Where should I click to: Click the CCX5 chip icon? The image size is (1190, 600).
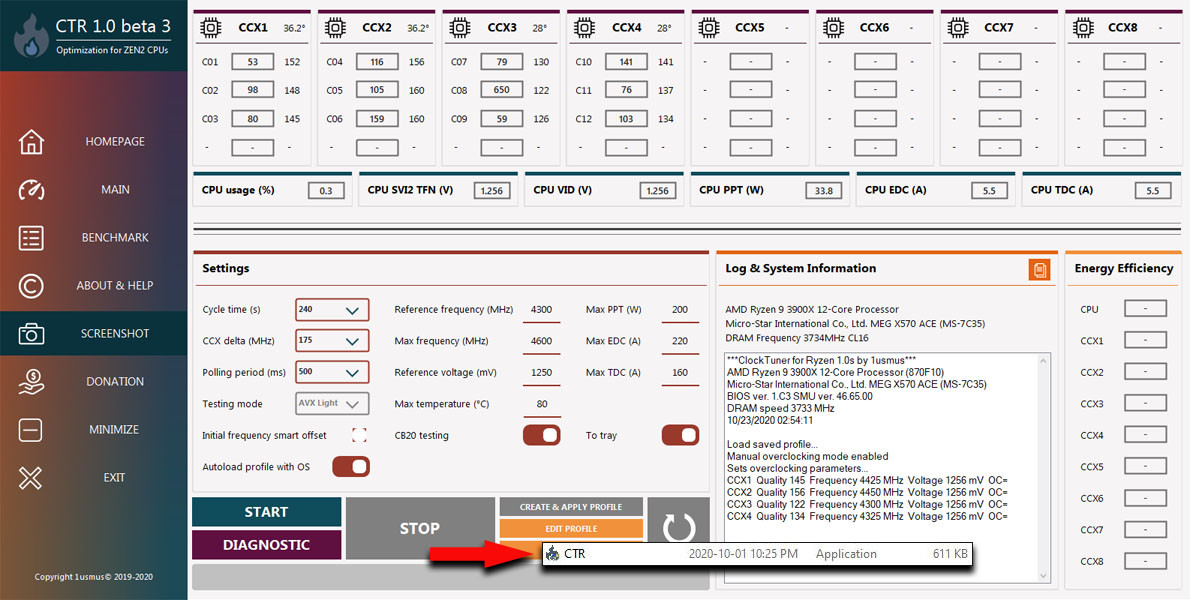[708, 27]
